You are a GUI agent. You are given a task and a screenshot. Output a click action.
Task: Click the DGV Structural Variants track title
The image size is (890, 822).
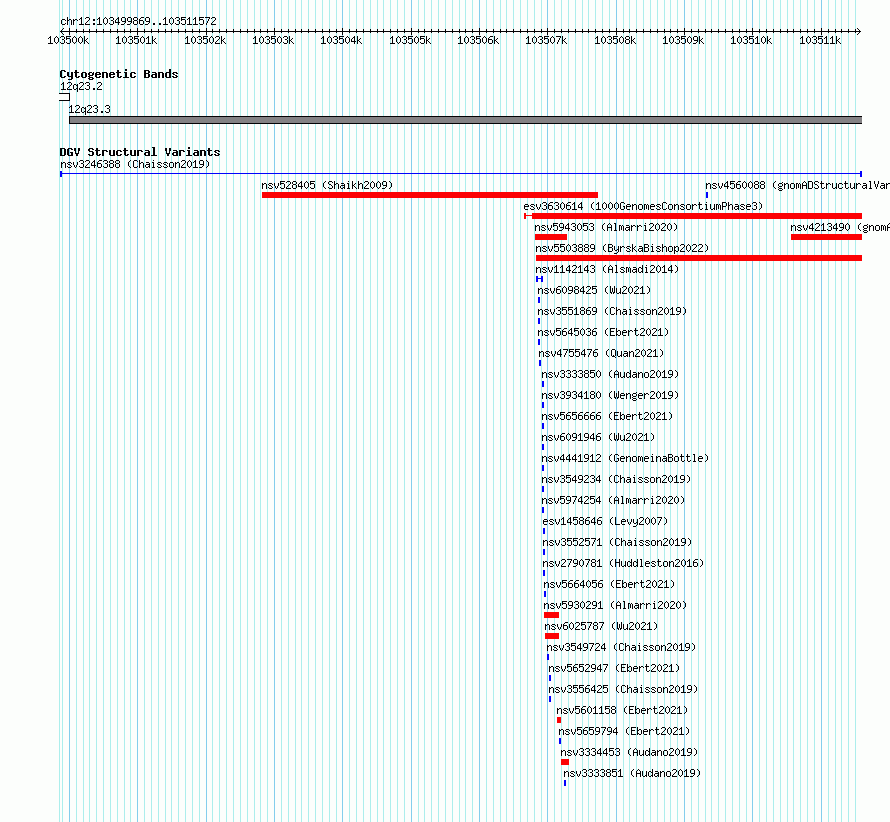pos(140,152)
